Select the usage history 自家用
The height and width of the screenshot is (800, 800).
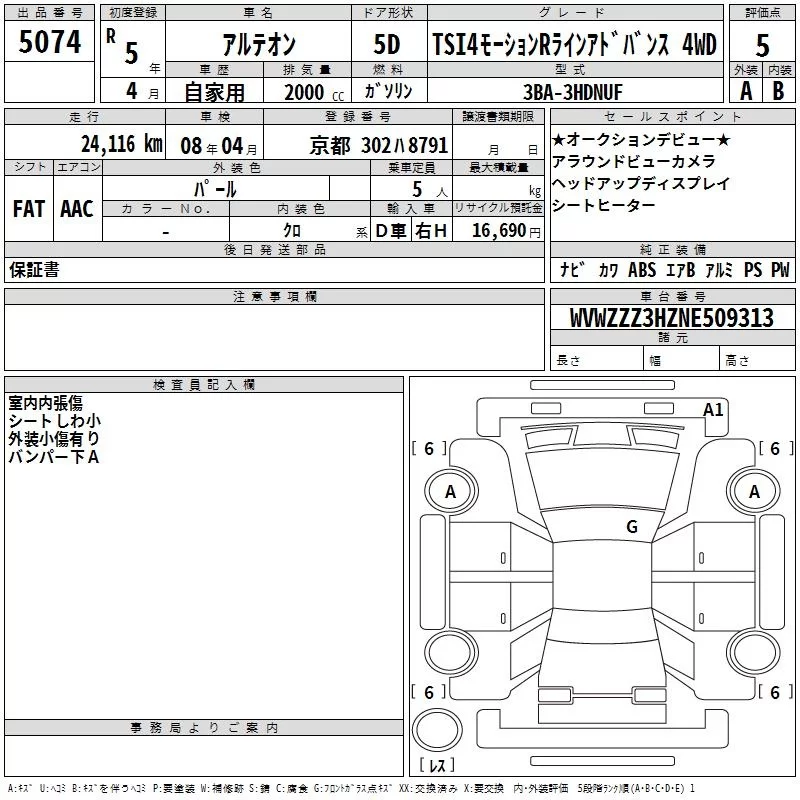pyautogui.click(x=214, y=92)
